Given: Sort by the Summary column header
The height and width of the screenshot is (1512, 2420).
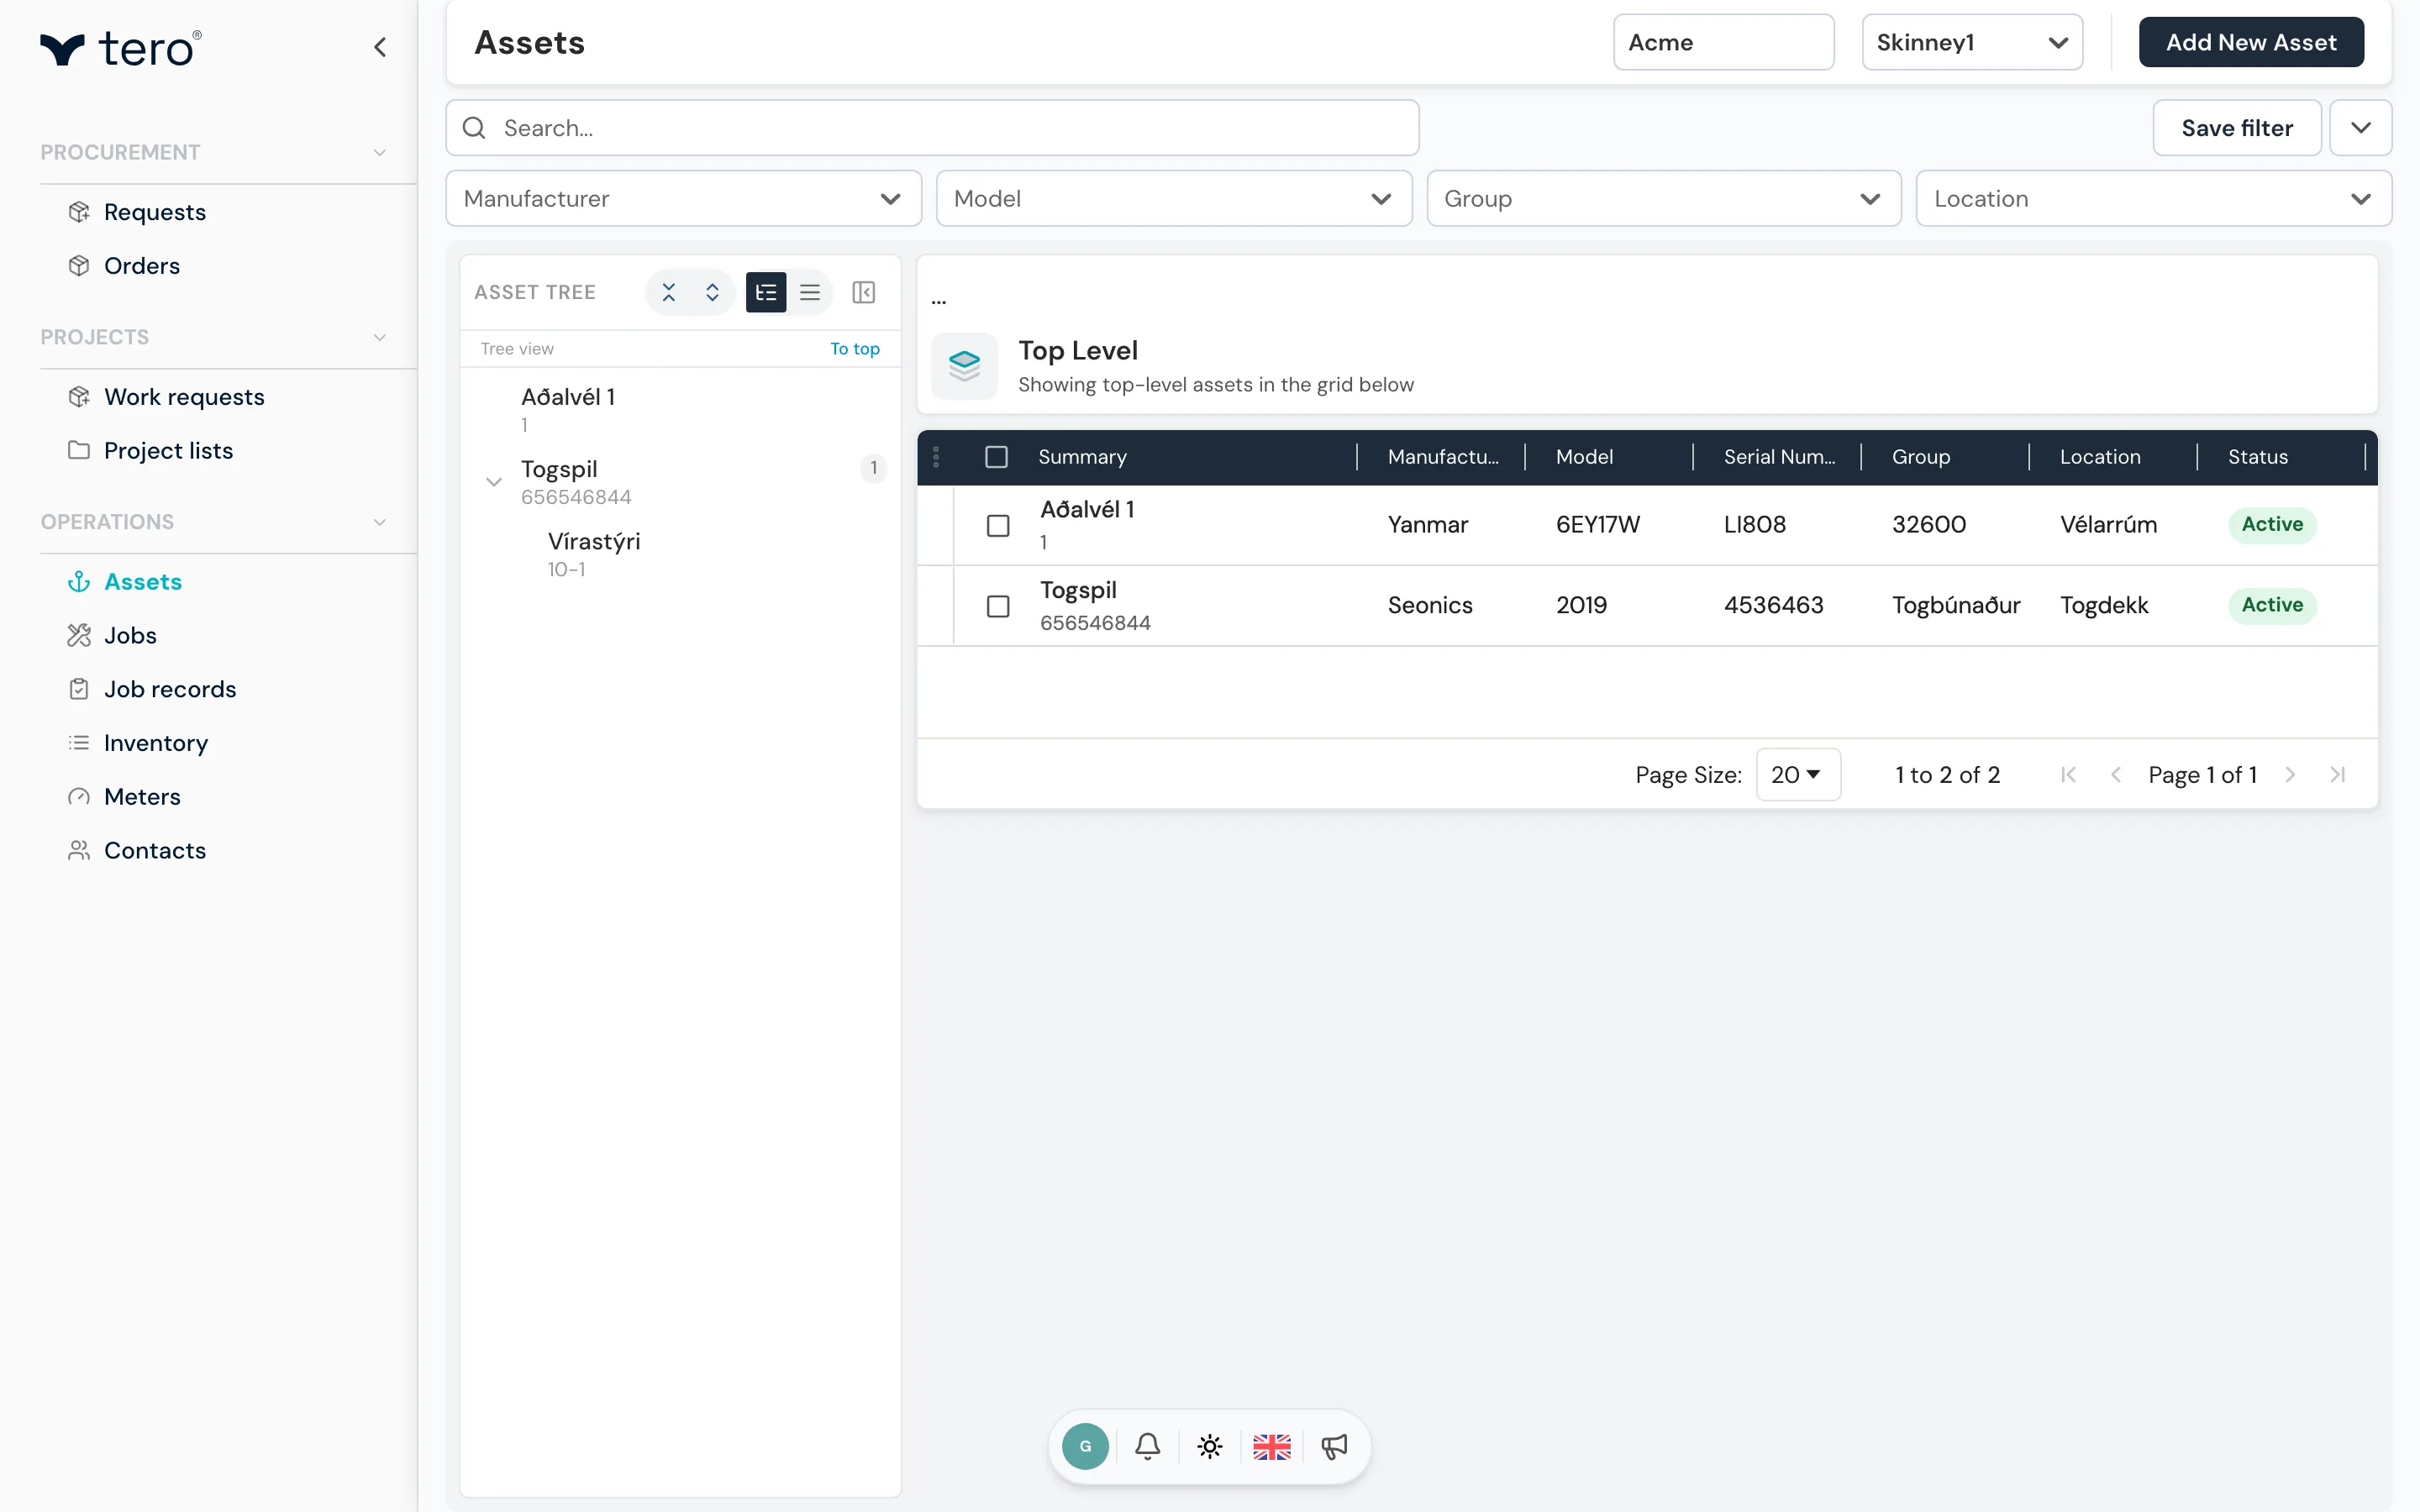Looking at the screenshot, I should [x=1082, y=457].
